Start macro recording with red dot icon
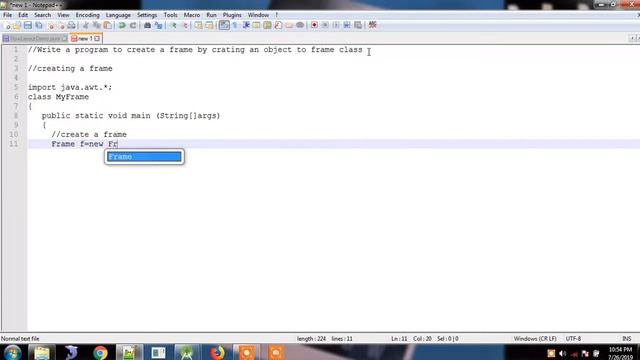Image resolution: width=640 pixels, height=360 pixels. click(314, 25)
